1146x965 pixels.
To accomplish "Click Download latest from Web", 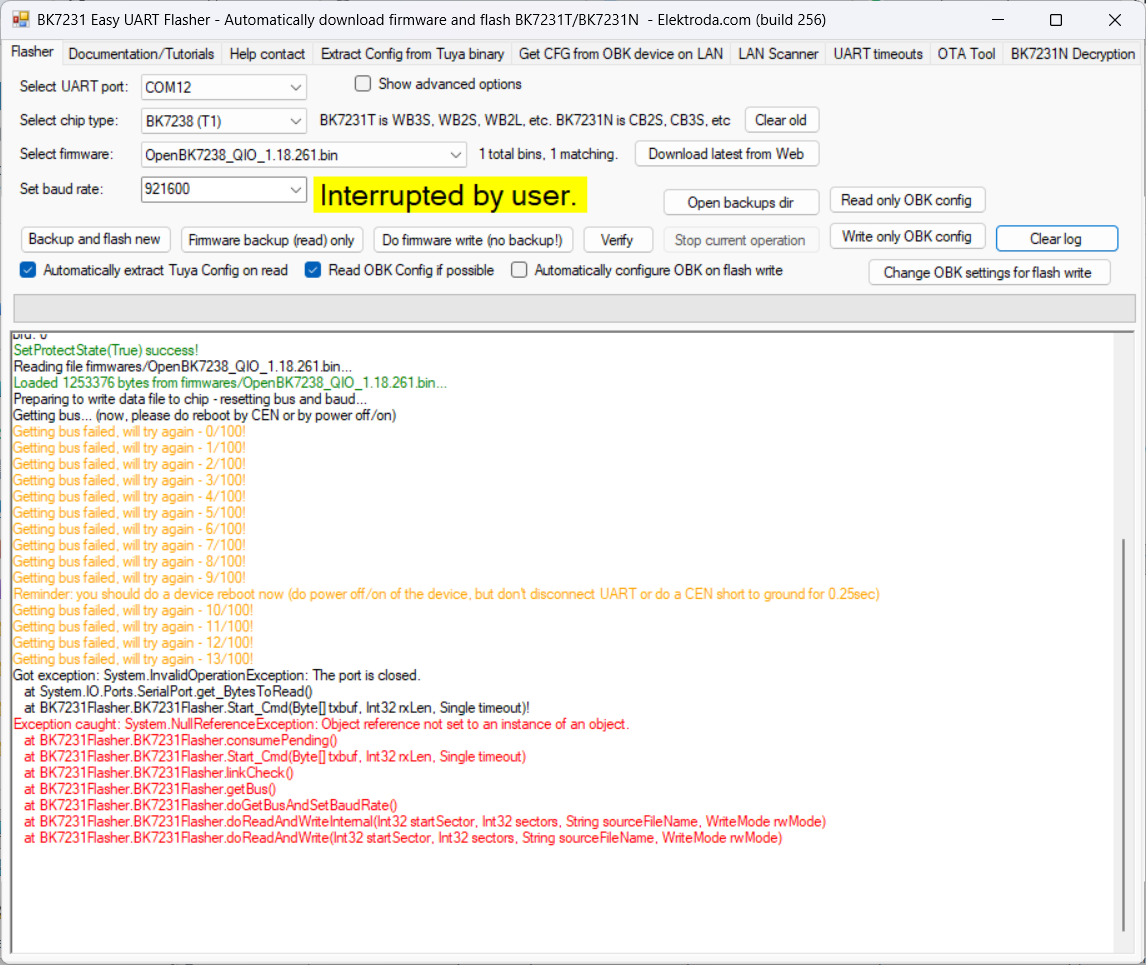I will pyautogui.click(x=726, y=154).
